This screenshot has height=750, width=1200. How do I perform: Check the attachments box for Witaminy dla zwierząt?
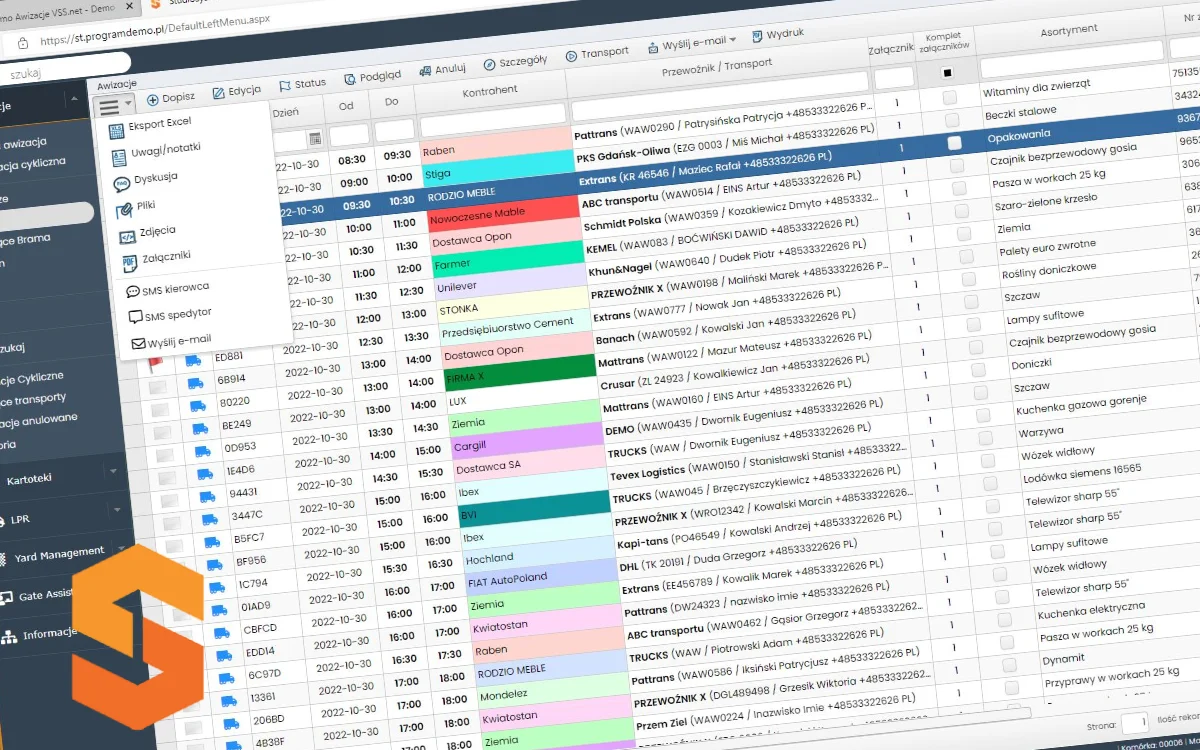click(x=949, y=97)
